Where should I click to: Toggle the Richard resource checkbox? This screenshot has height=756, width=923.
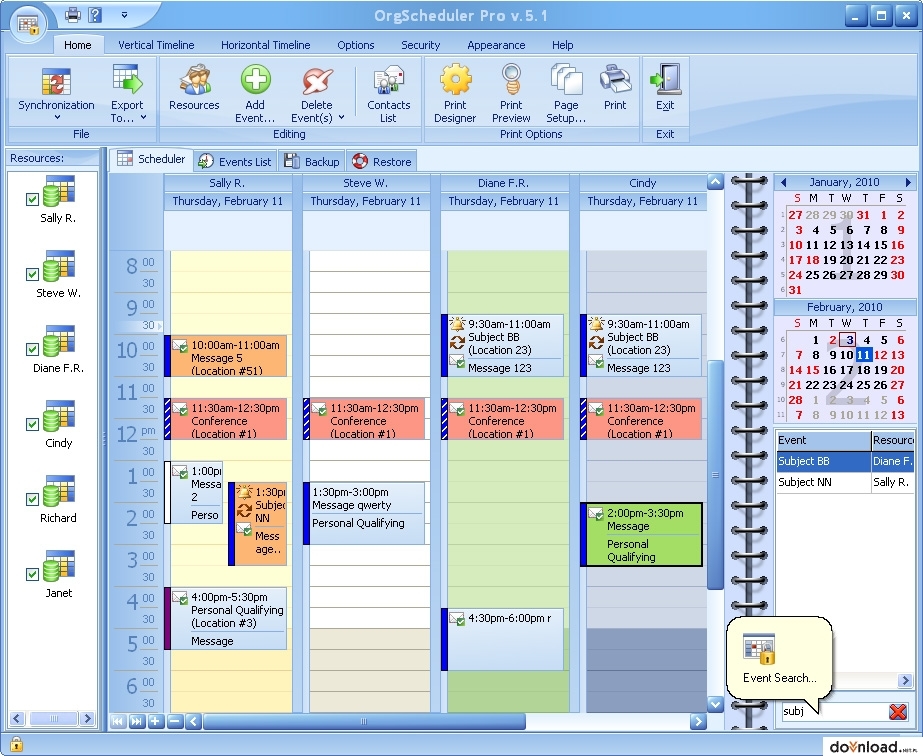32,499
